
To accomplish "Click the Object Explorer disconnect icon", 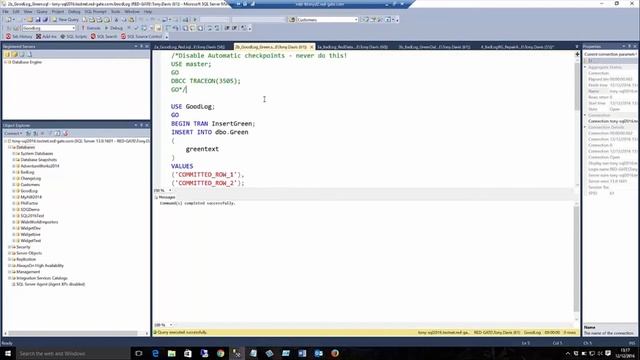I will [36, 133].
